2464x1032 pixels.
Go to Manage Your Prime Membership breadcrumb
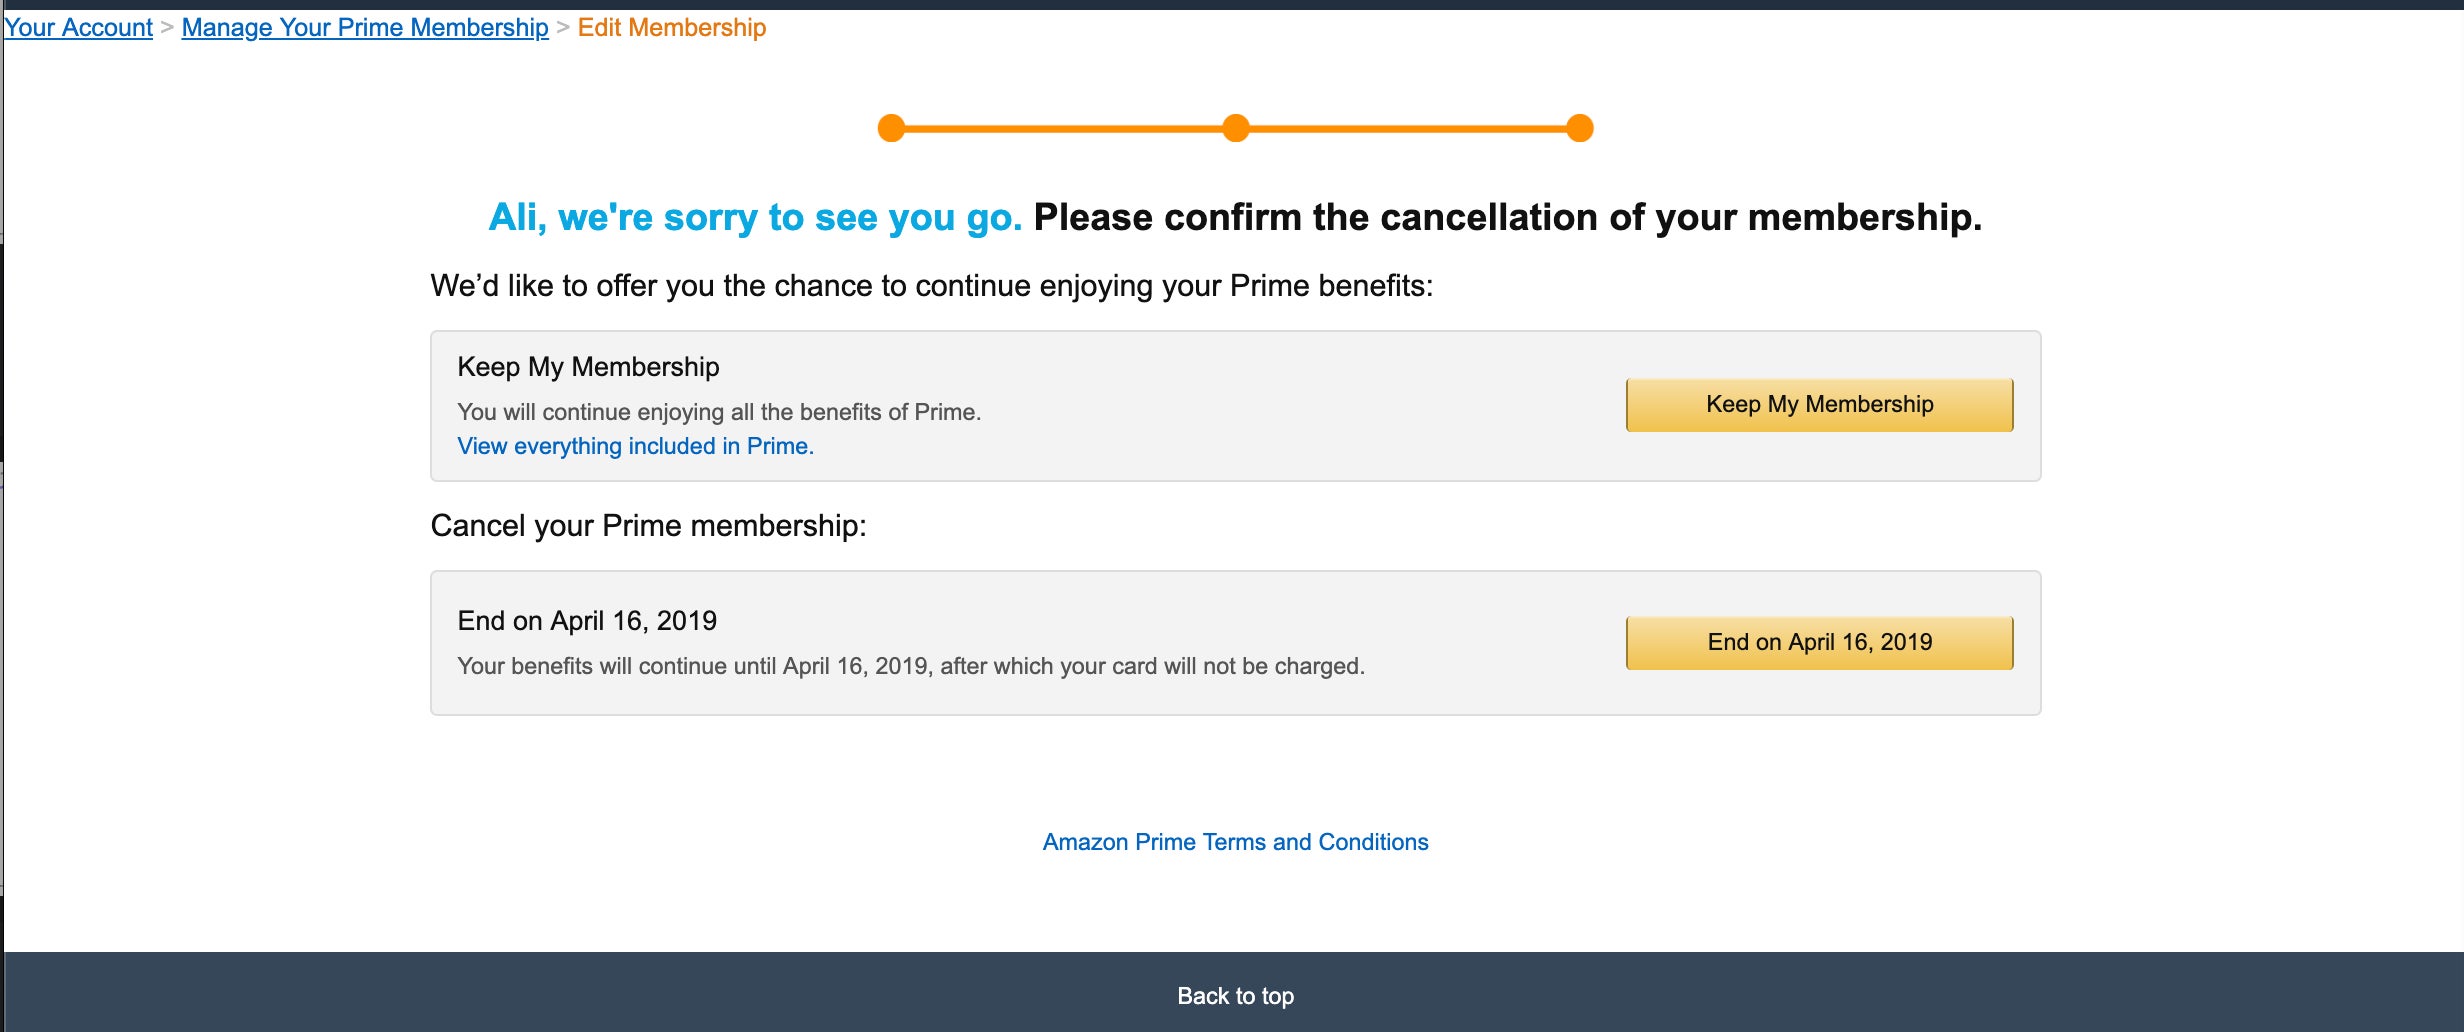click(x=365, y=27)
